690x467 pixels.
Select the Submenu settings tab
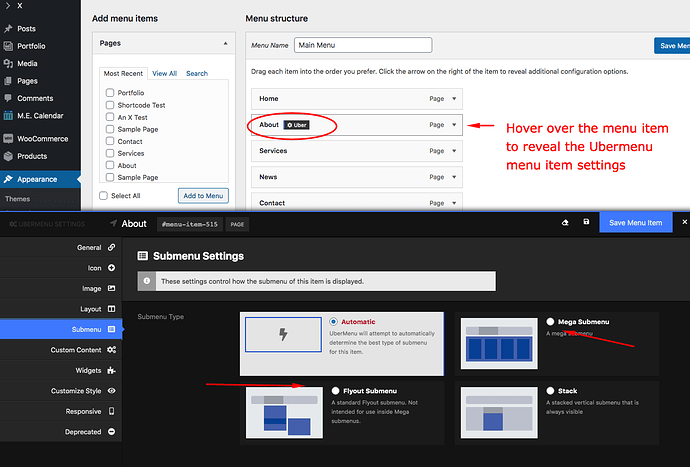click(x=61, y=329)
